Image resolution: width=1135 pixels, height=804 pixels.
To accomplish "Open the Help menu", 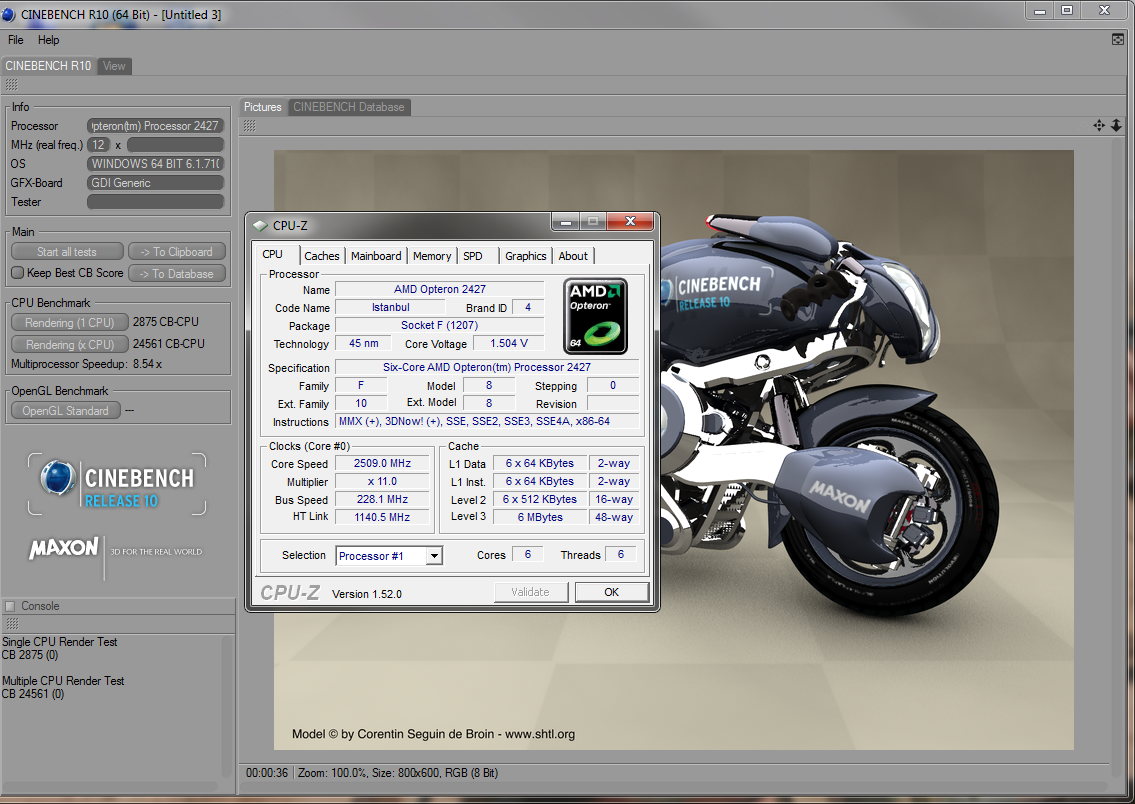I will [x=49, y=40].
